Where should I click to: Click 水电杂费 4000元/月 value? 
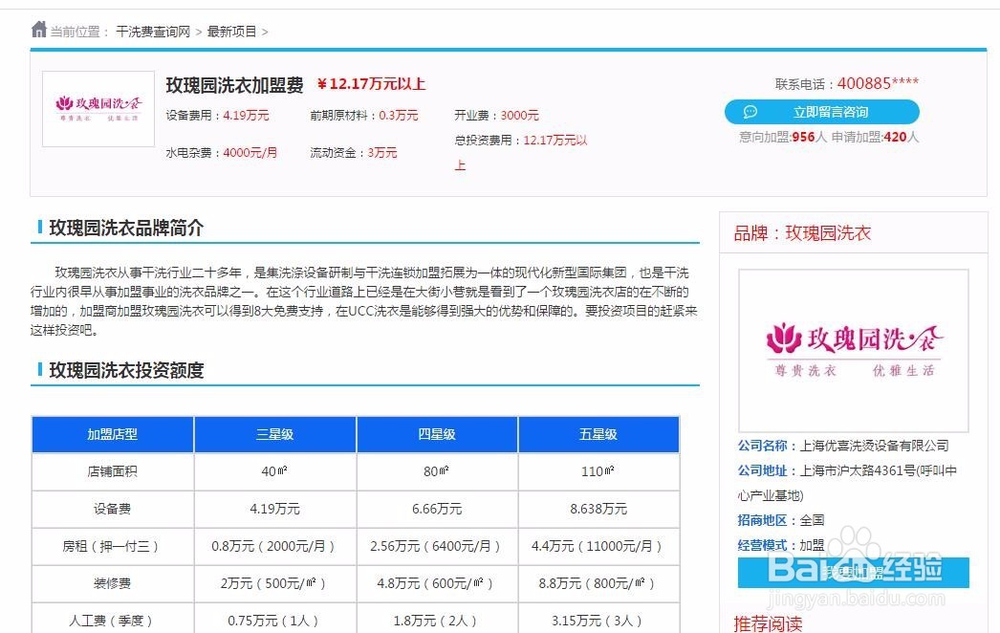coord(250,153)
